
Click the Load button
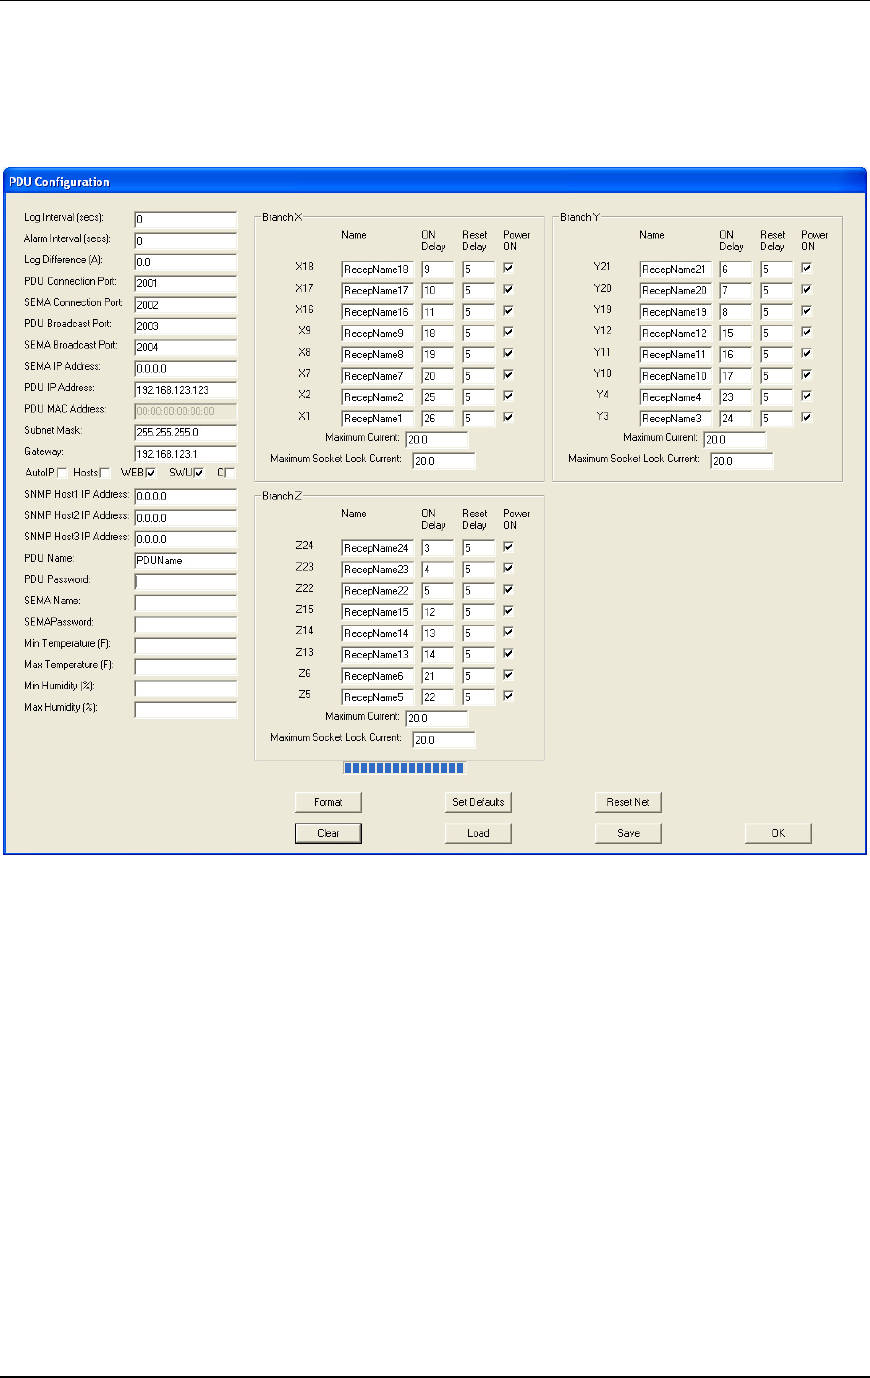pyautogui.click(x=478, y=833)
